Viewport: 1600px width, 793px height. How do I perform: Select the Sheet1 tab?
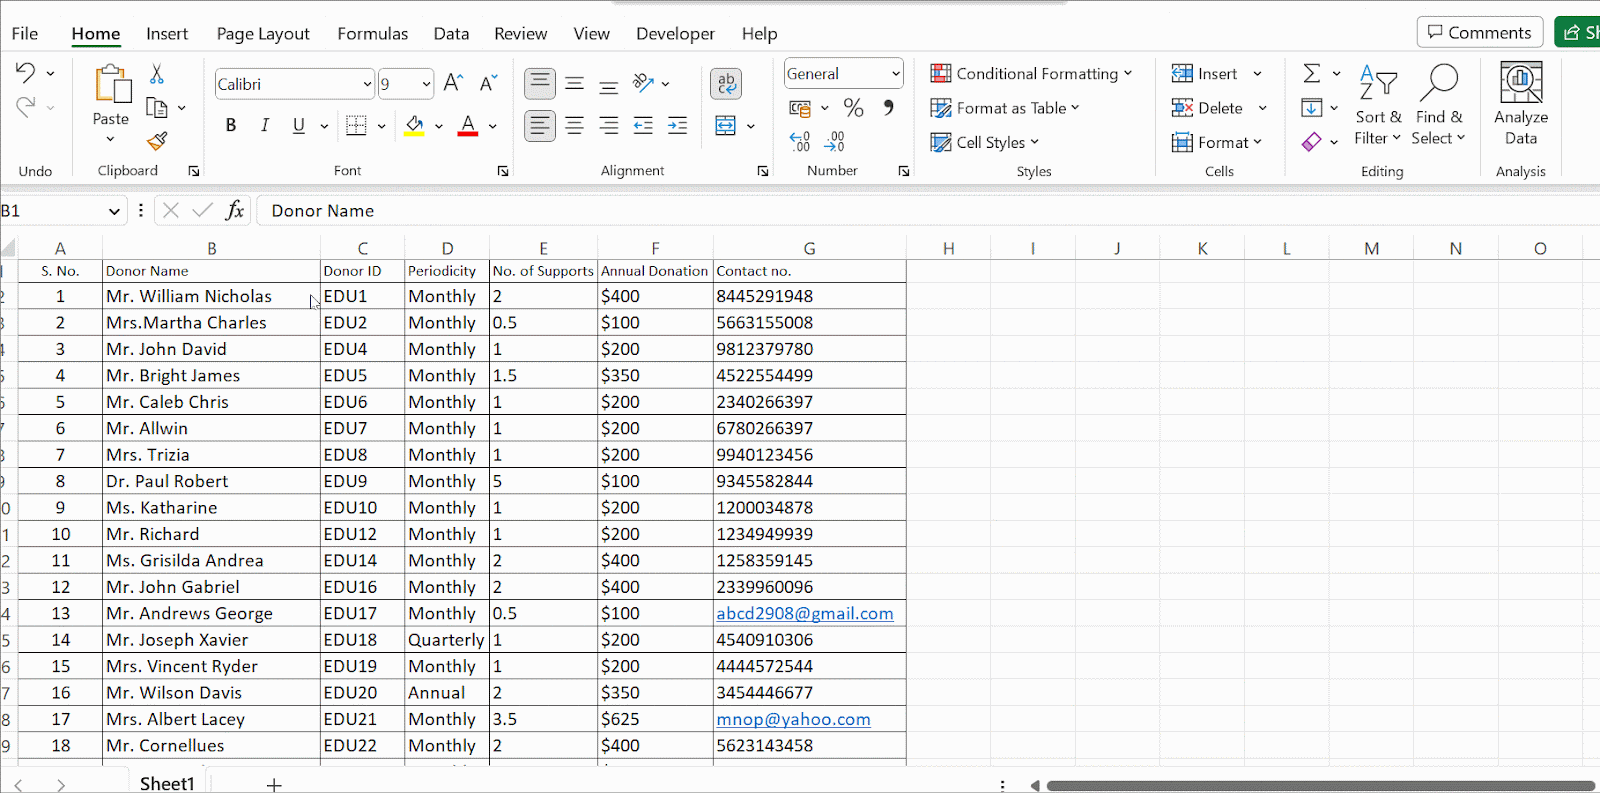(x=167, y=784)
